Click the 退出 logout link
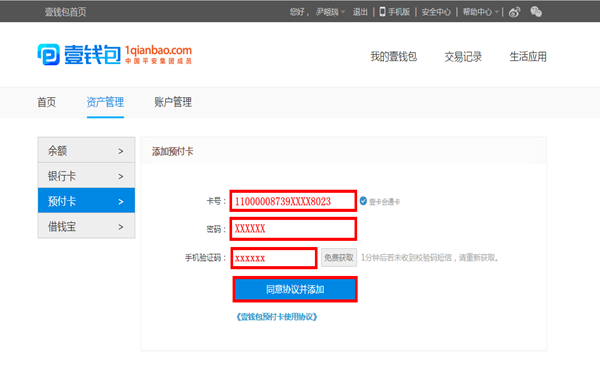Screen dimensions: 600x369 pyautogui.click(x=360, y=12)
